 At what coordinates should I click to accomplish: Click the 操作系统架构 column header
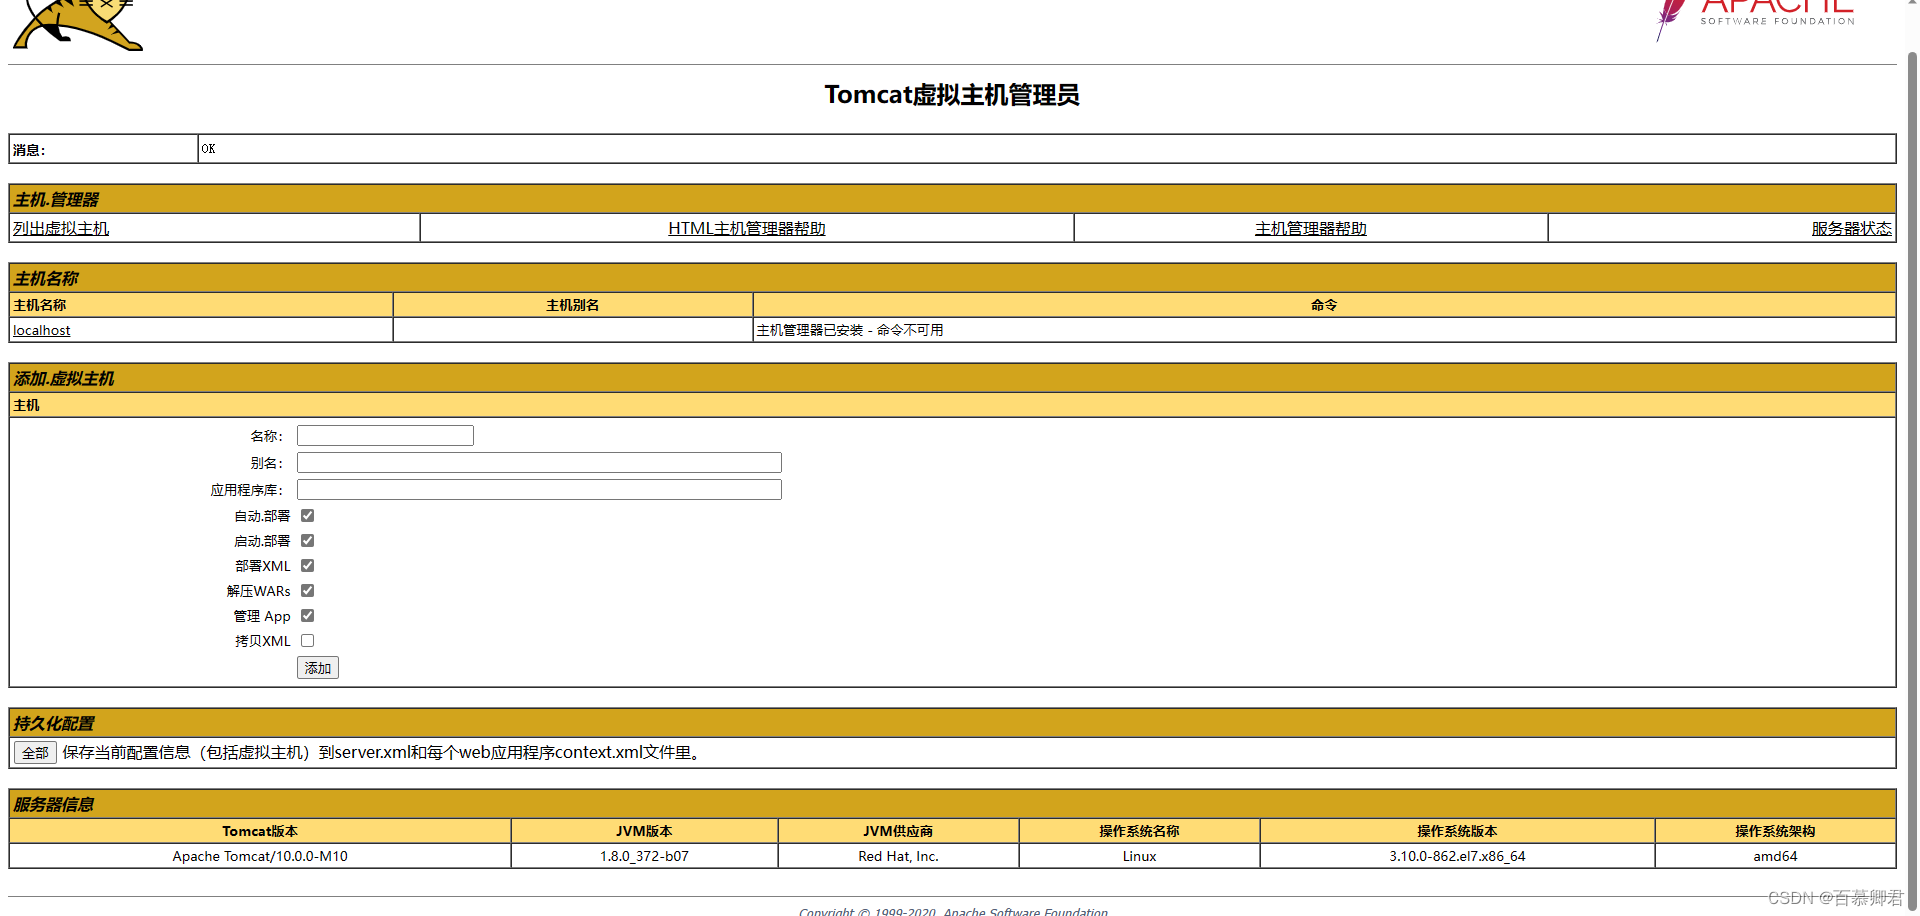1775,831
